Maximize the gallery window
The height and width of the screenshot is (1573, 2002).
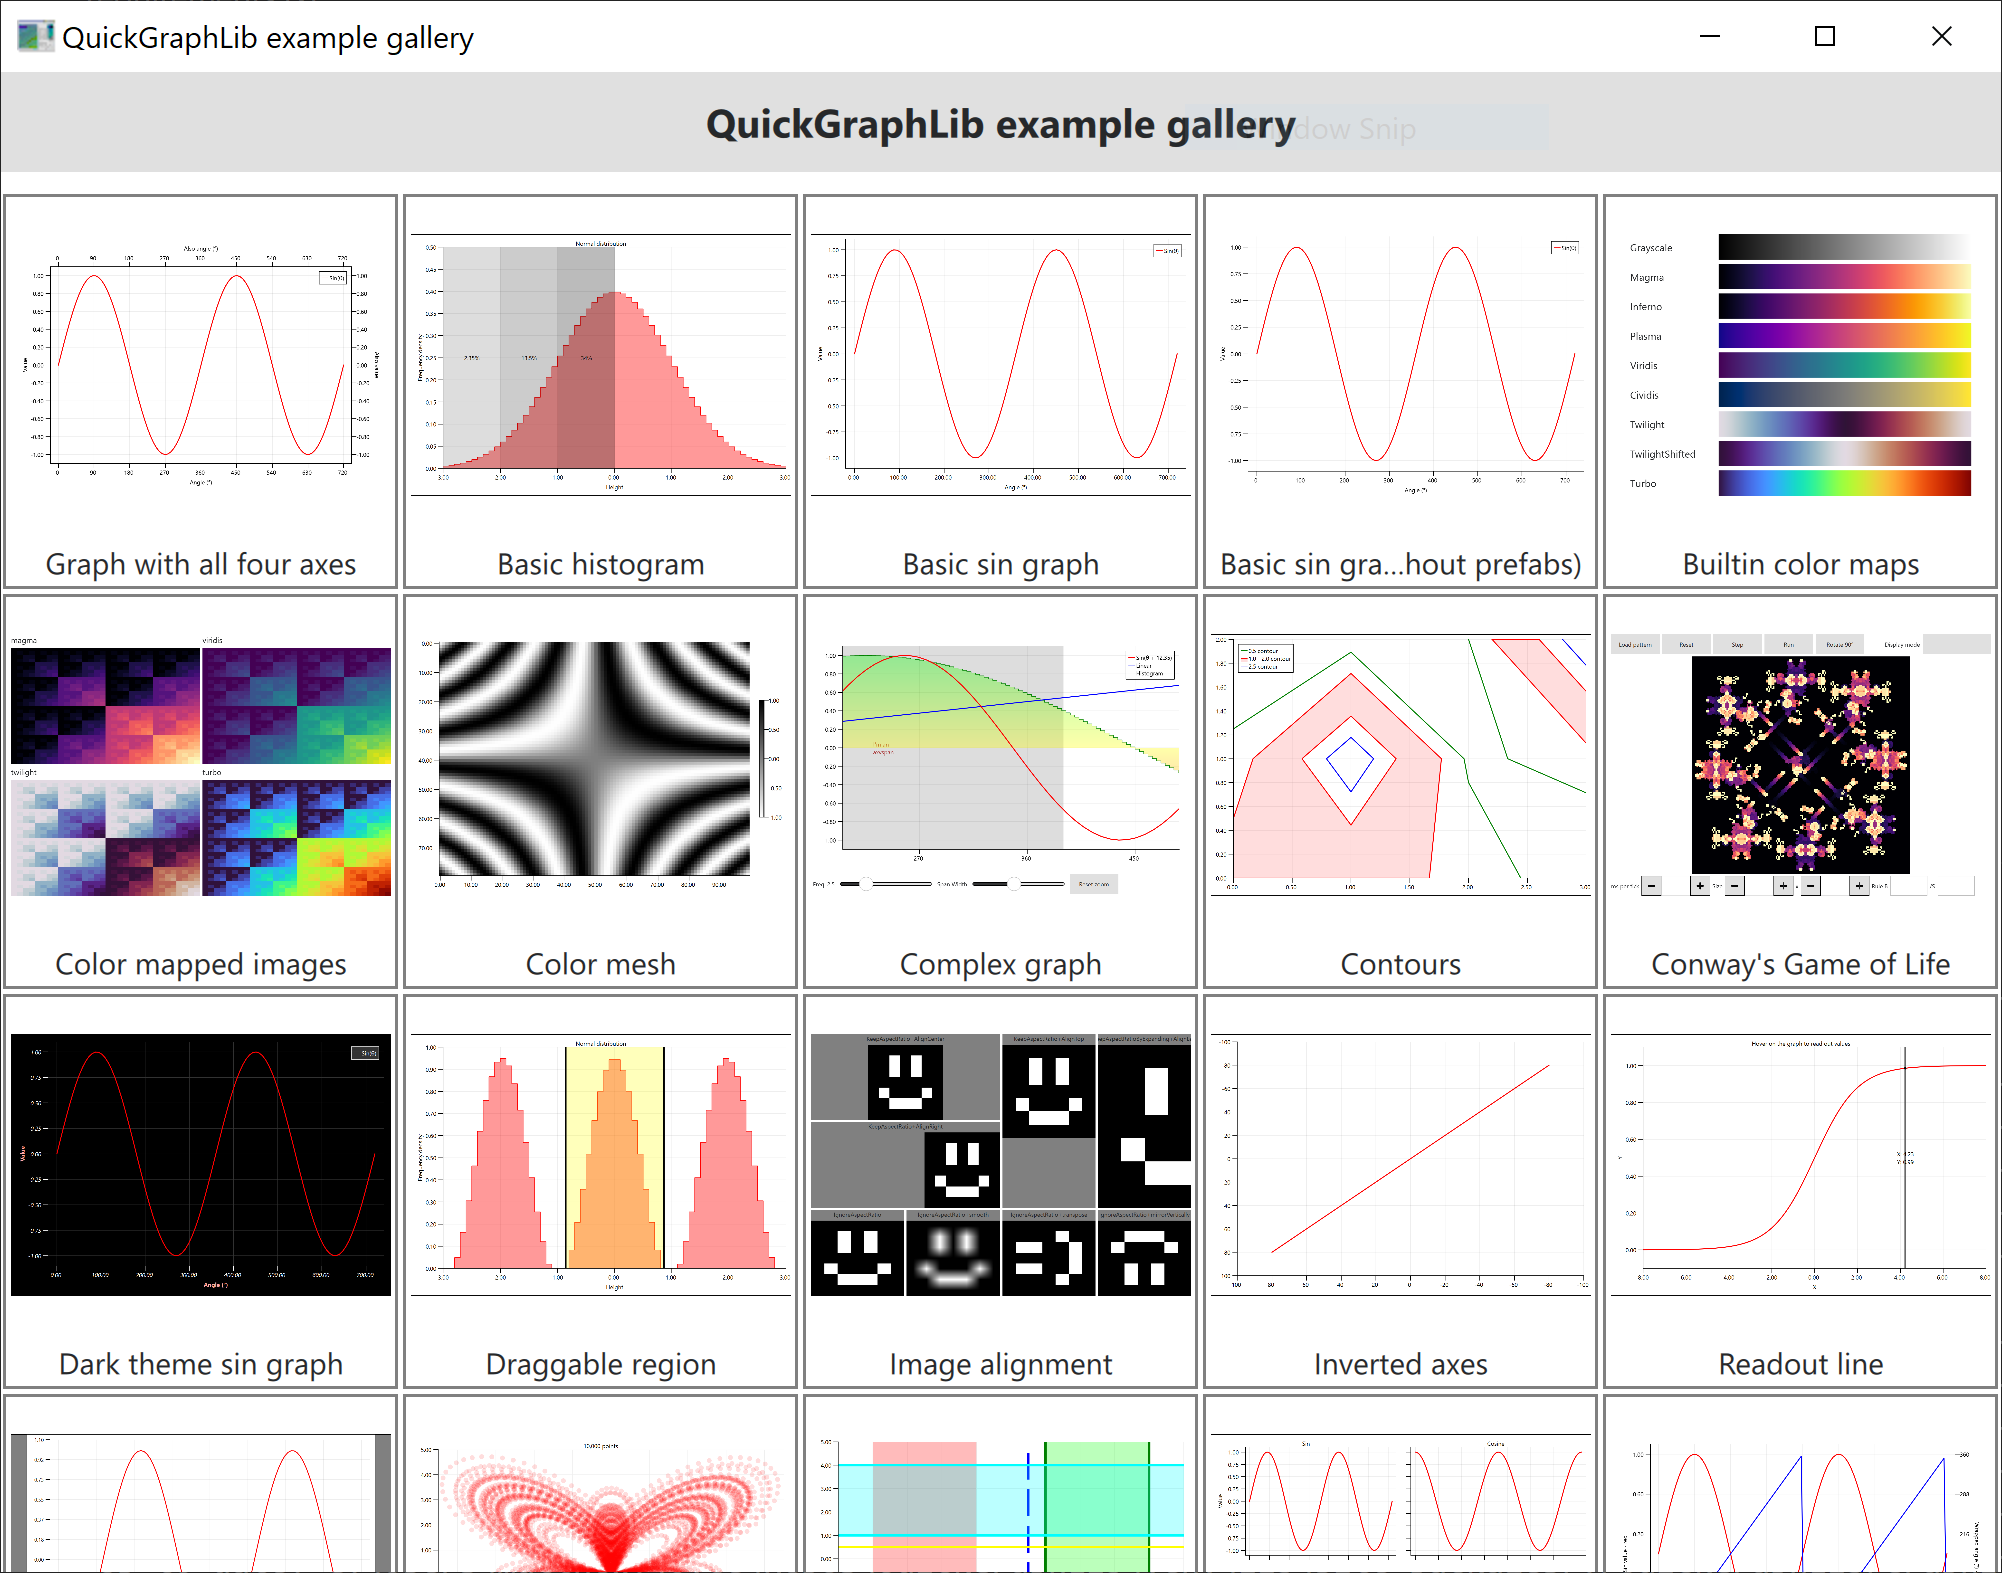1825,37
